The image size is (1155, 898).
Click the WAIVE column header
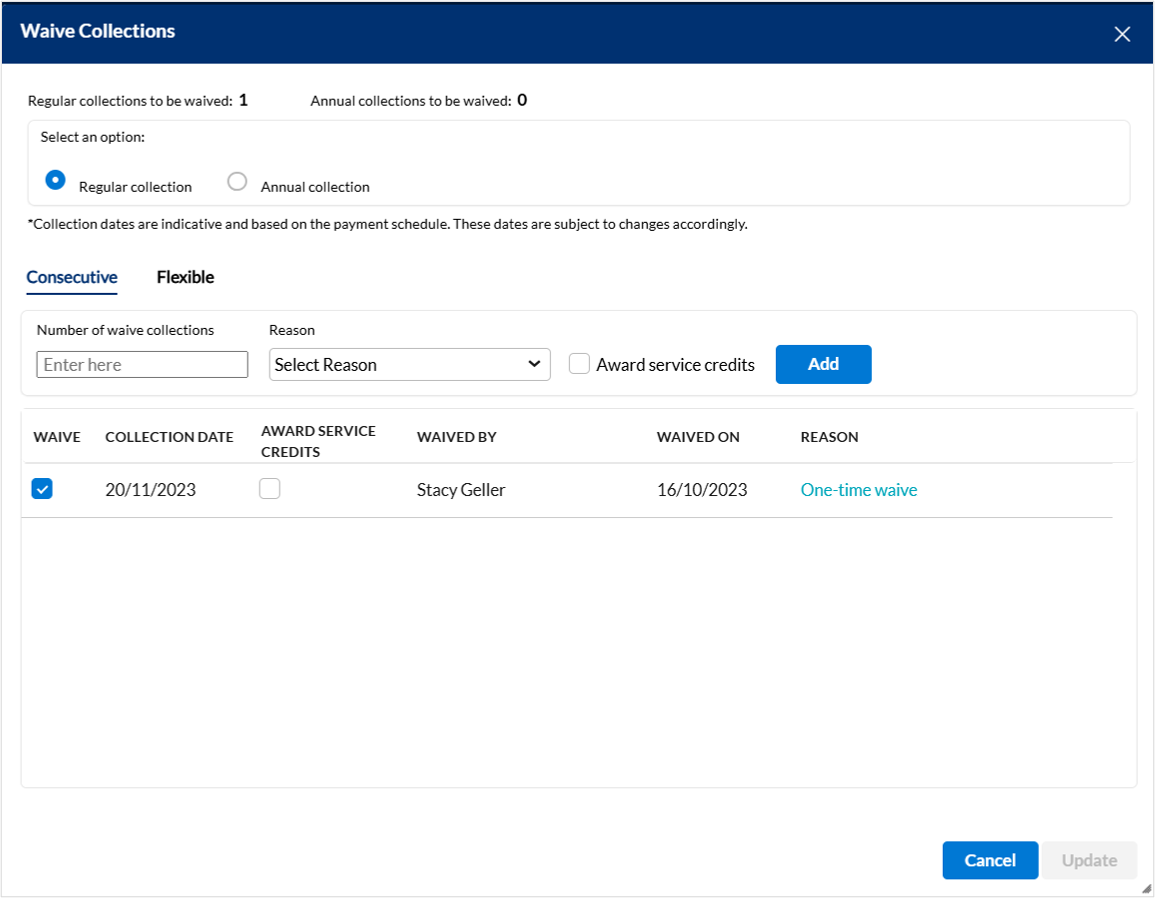pyautogui.click(x=57, y=437)
